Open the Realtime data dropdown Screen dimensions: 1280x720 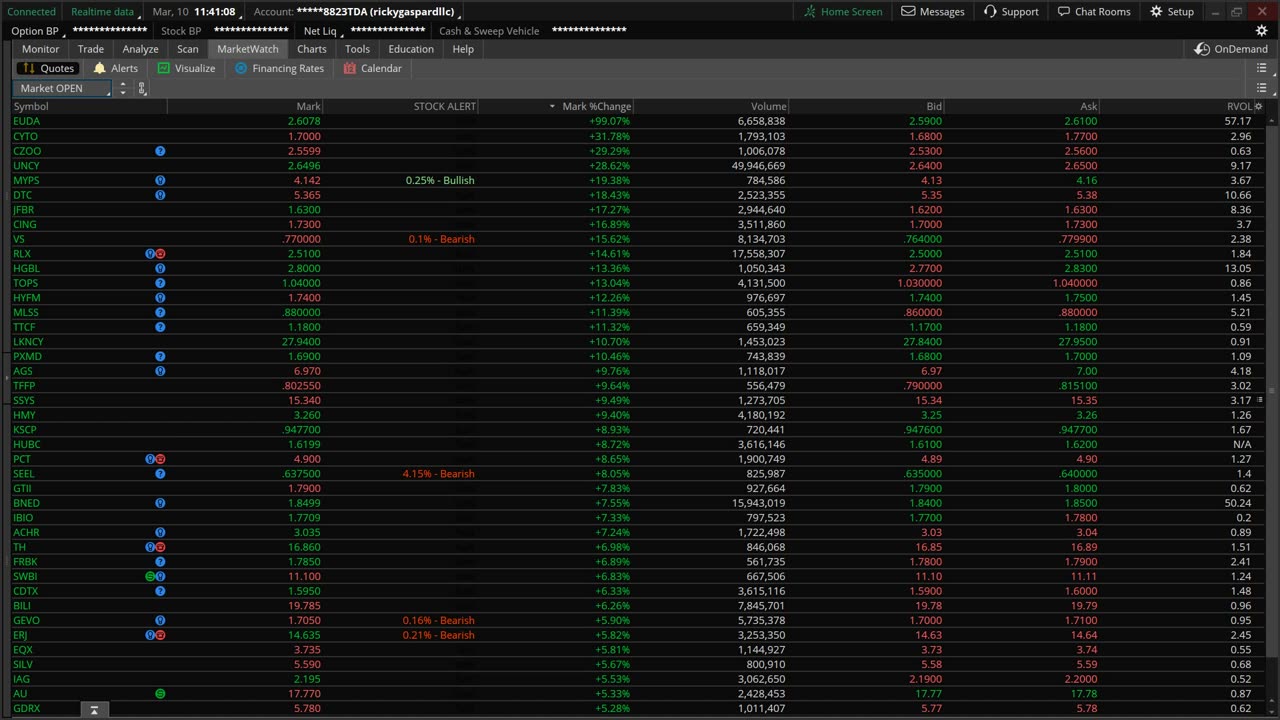point(102,11)
